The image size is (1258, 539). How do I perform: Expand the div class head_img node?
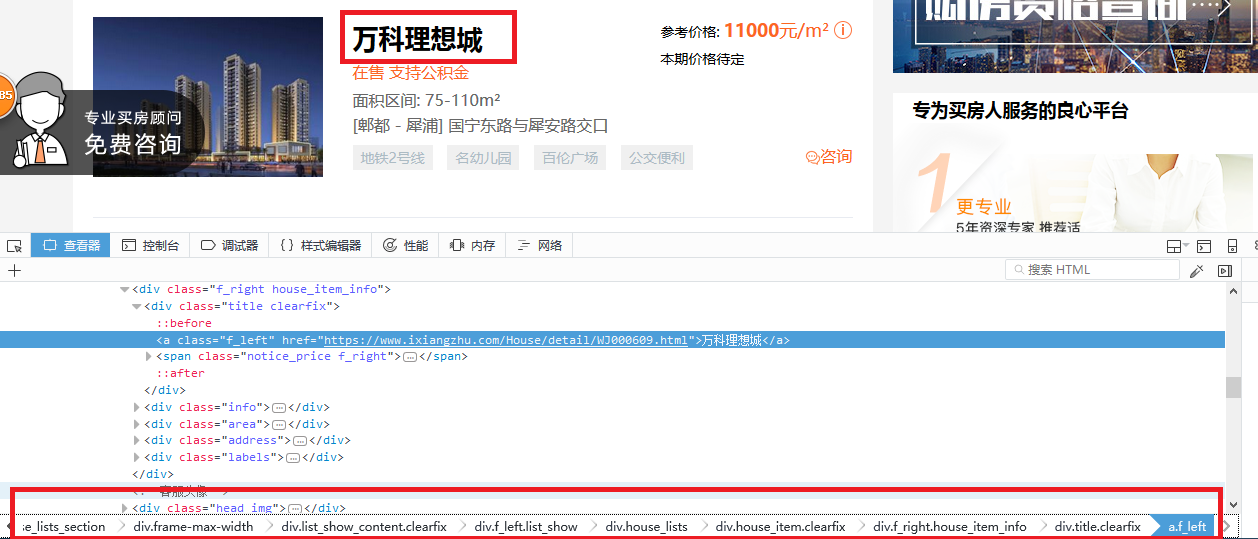(x=125, y=508)
